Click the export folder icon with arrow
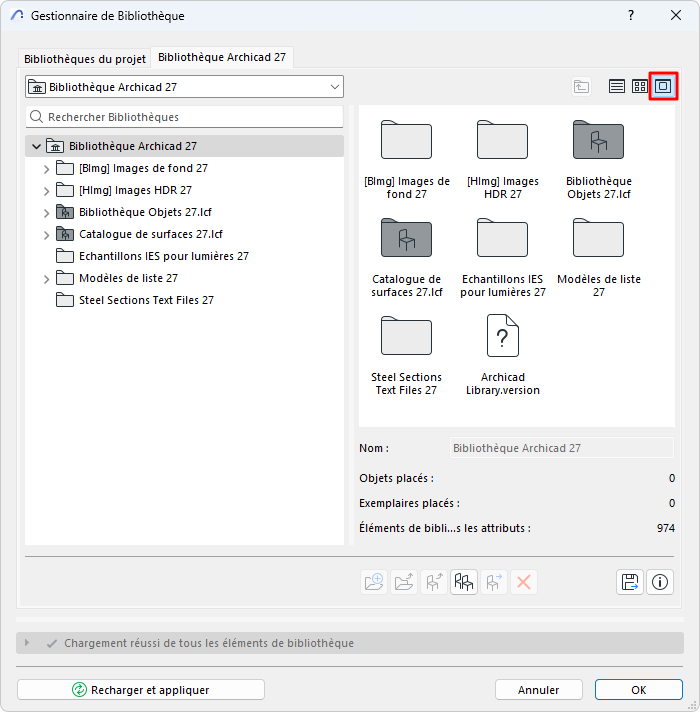The image size is (700, 712). [x=404, y=582]
